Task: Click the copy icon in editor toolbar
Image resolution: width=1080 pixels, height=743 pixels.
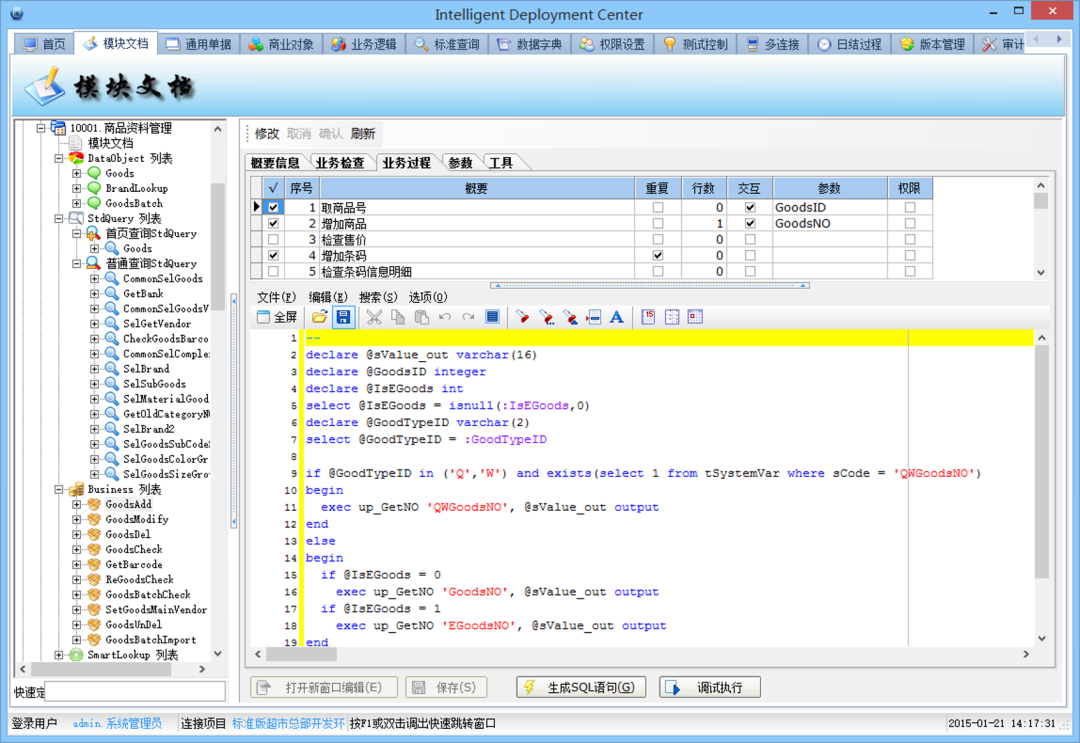Action: [397, 317]
